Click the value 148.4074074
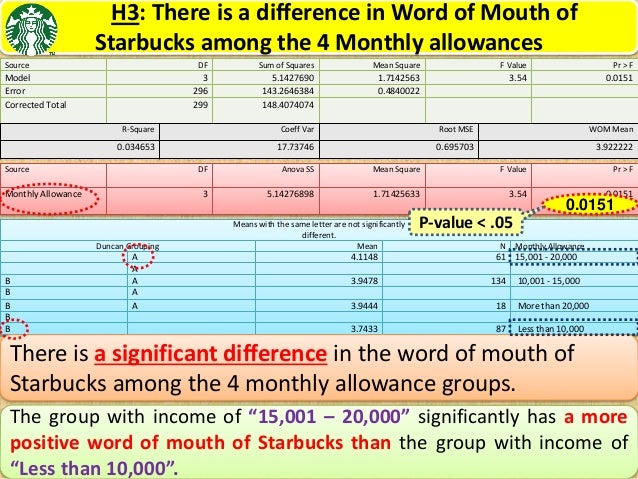Viewport: 638px width, 479px height. pyautogui.click(x=288, y=105)
